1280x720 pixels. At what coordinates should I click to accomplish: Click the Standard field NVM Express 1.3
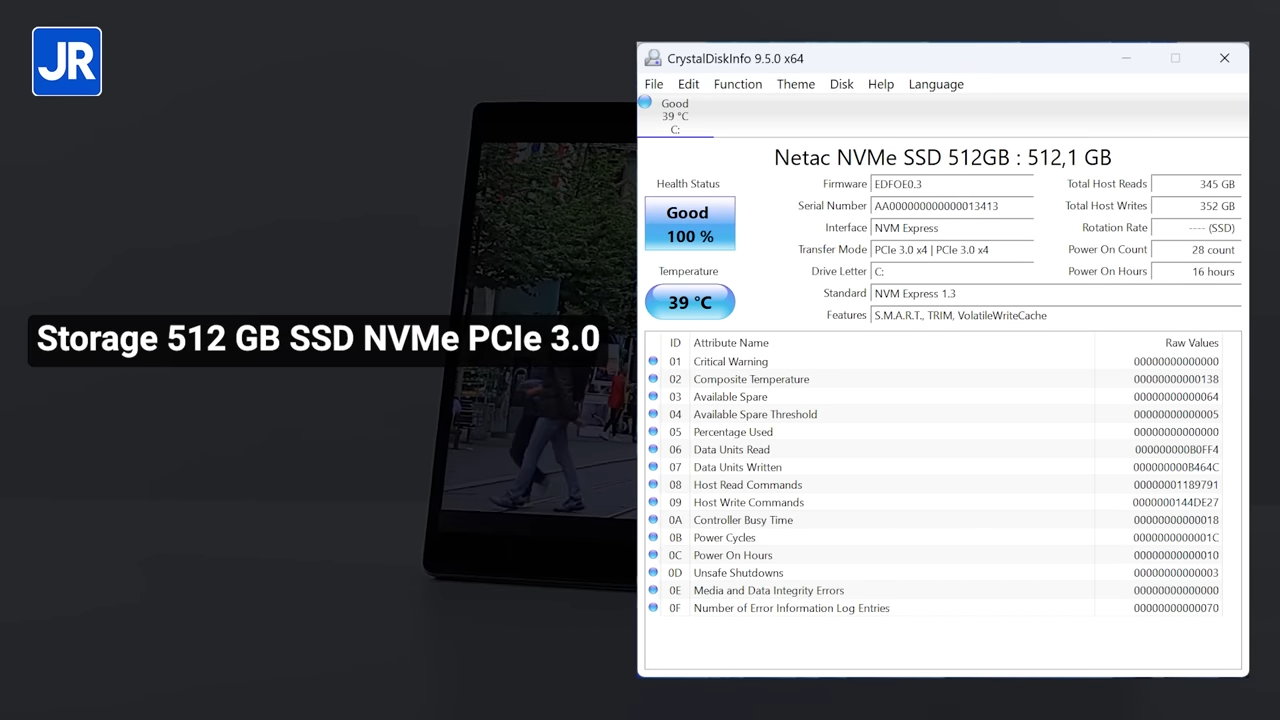click(1056, 294)
